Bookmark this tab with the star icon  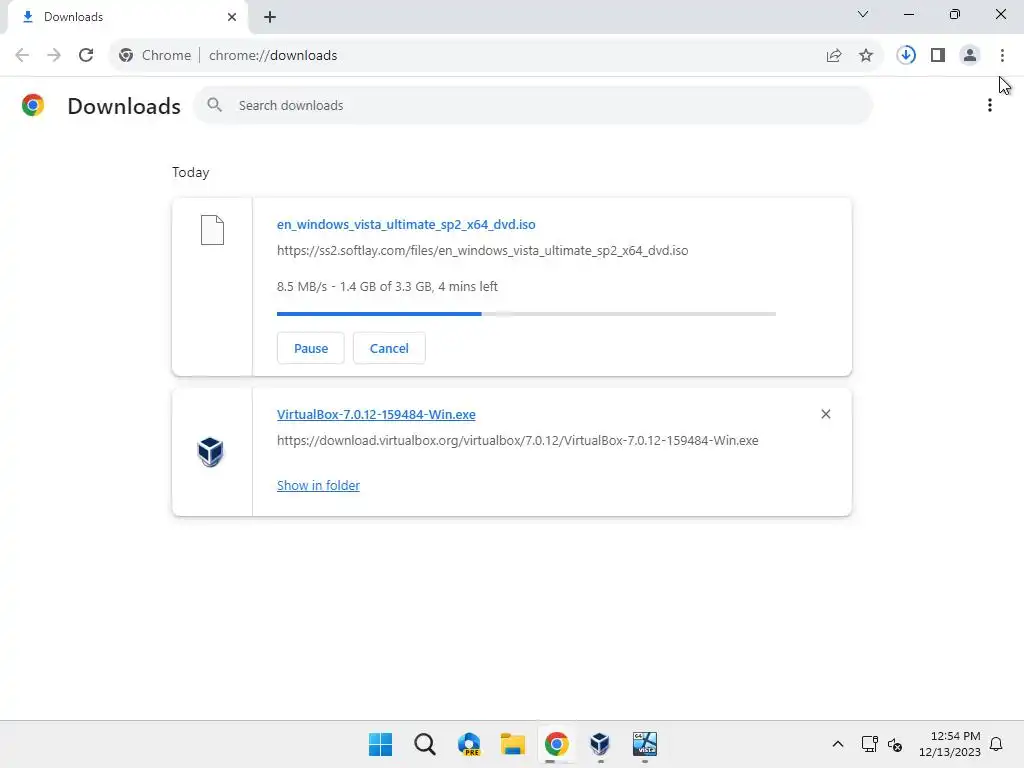point(866,56)
